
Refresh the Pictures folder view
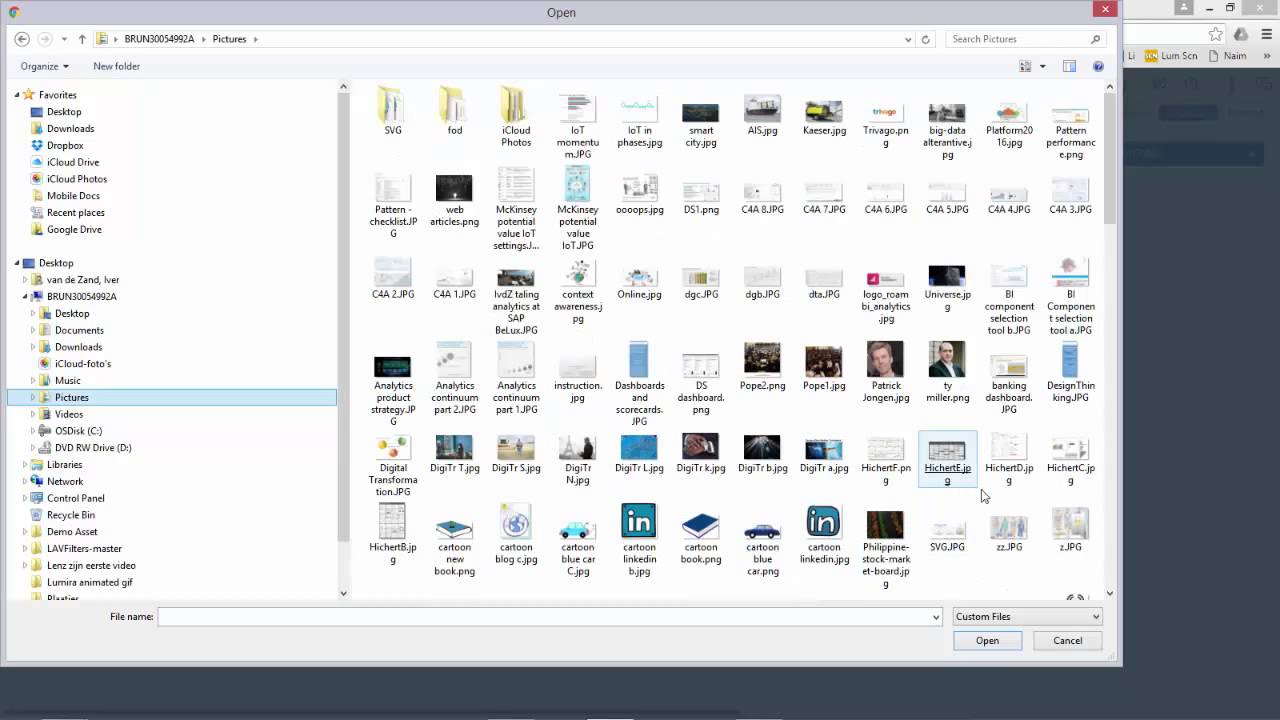tap(925, 39)
